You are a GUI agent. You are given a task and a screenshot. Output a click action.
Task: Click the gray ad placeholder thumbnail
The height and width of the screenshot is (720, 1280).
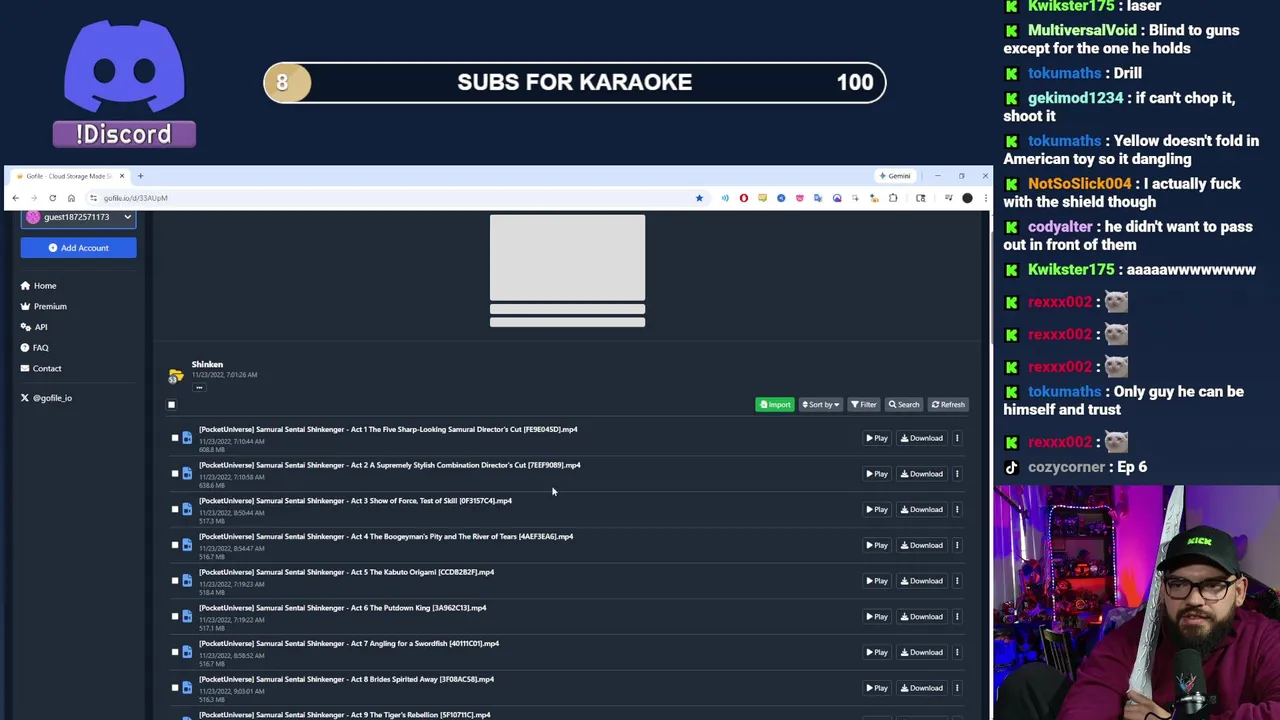pos(567,258)
